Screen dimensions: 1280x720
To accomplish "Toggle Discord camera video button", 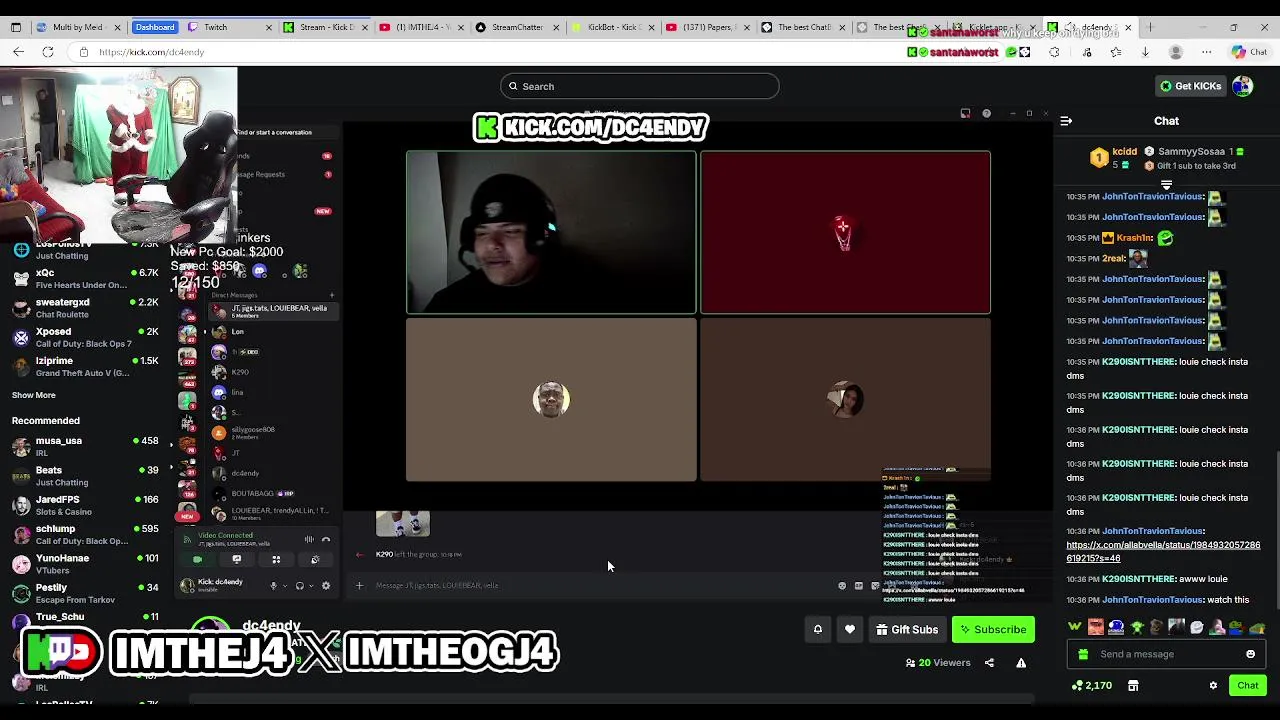I will 198,560.
